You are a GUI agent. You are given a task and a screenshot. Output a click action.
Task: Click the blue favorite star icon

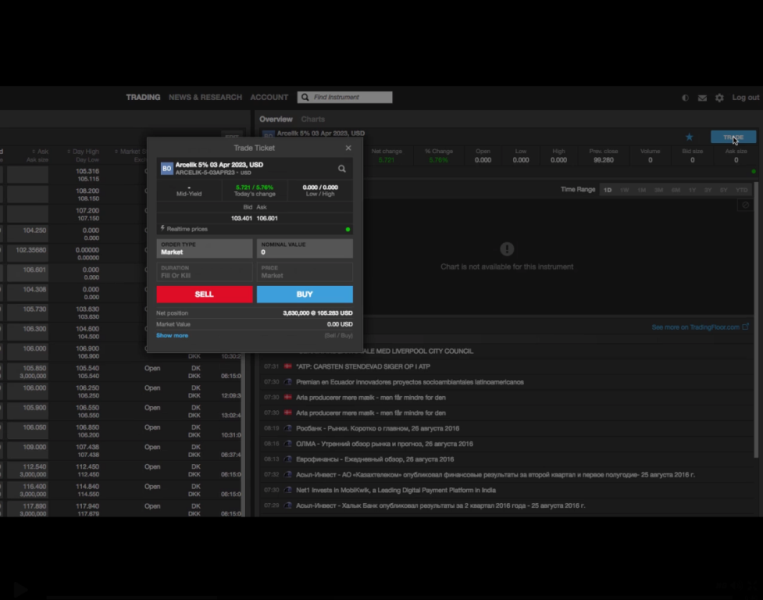click(x=689, y=137)
